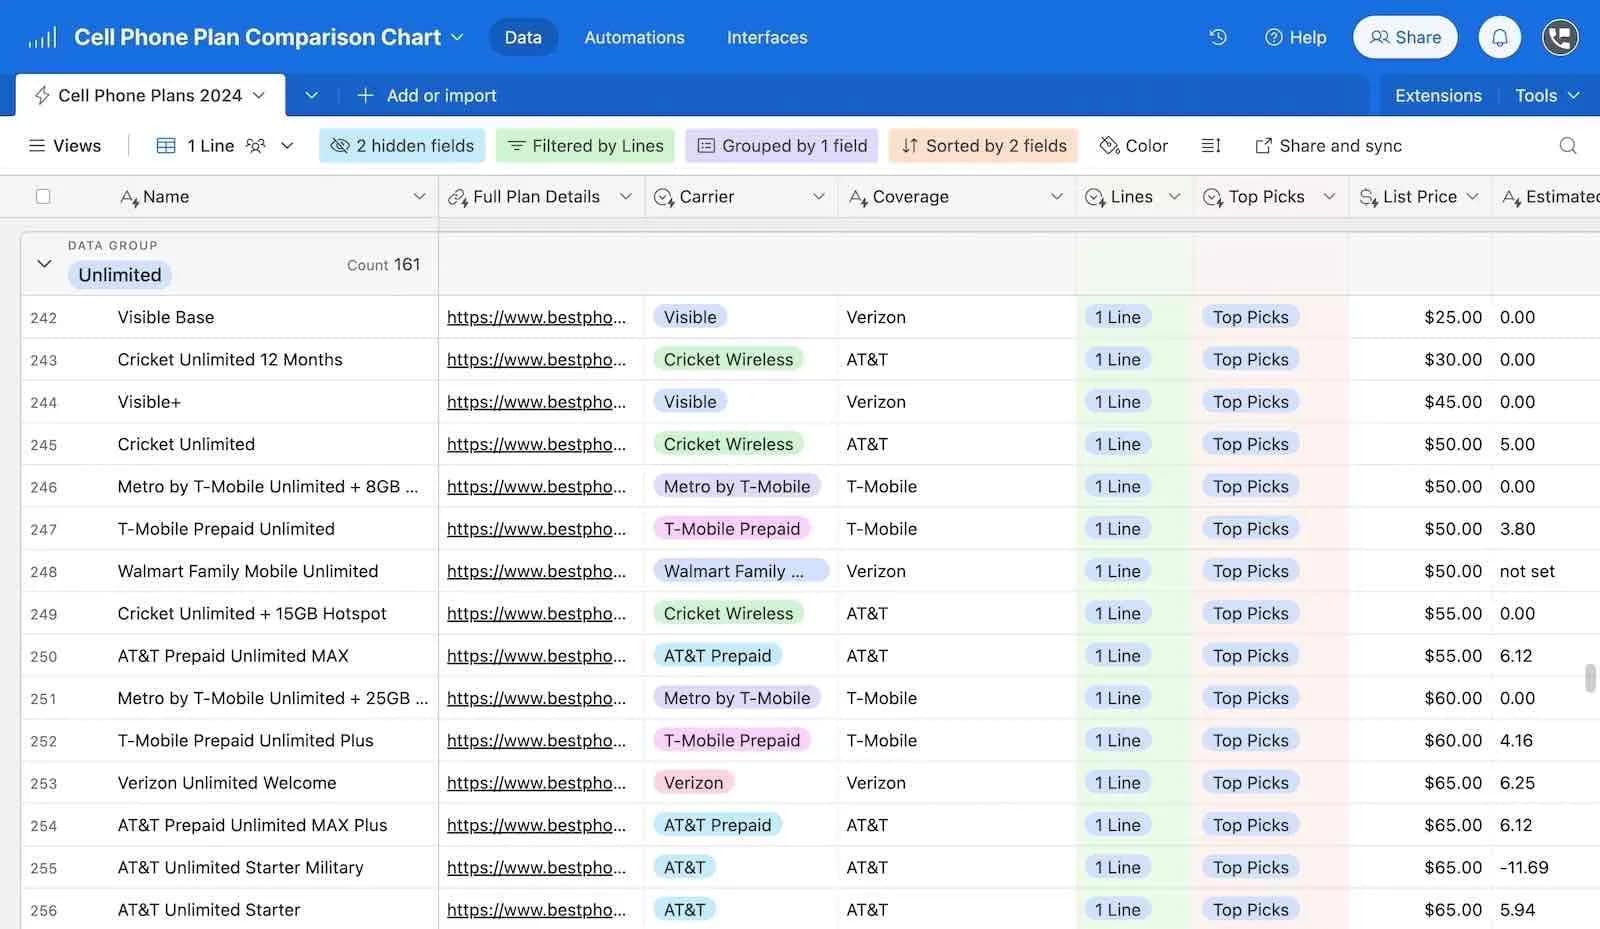Viewport: 1600px width, 929px height.
Task: Click the Share and sync icon
Action: [x=1263, y=145]
